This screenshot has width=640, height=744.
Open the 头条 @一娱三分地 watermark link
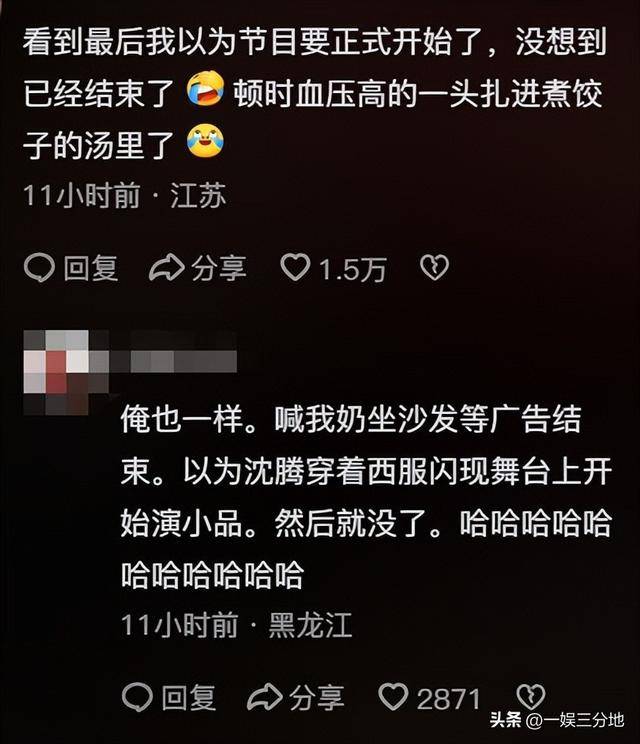coord(557,720)
